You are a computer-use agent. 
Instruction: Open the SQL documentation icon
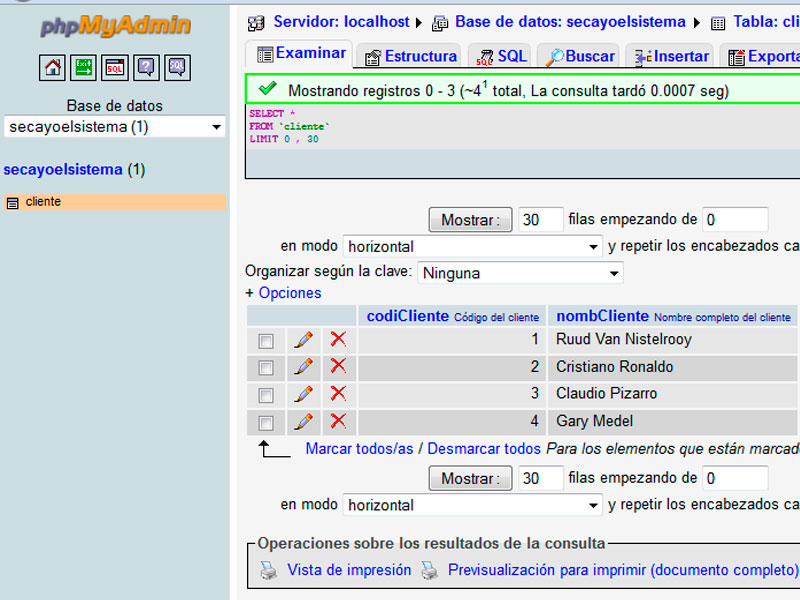[x=177, y=68]
